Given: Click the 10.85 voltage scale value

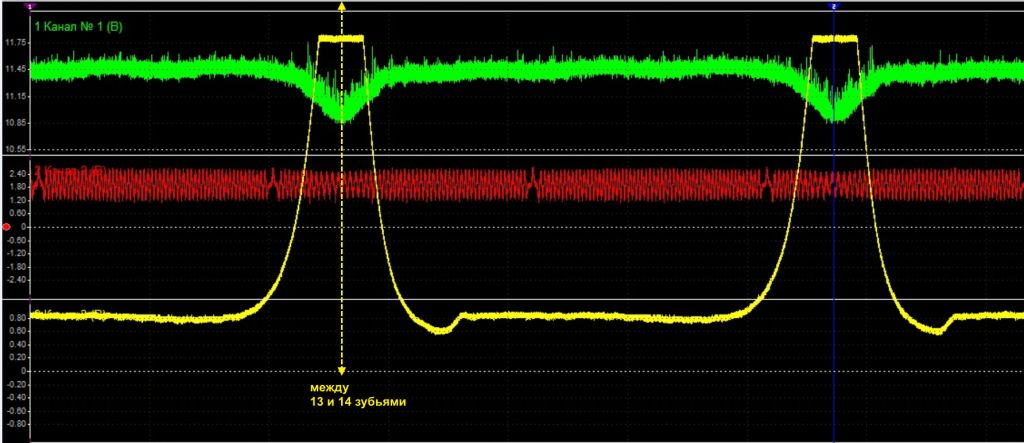Looking at the screenshot, I should [x=18, y=123].
